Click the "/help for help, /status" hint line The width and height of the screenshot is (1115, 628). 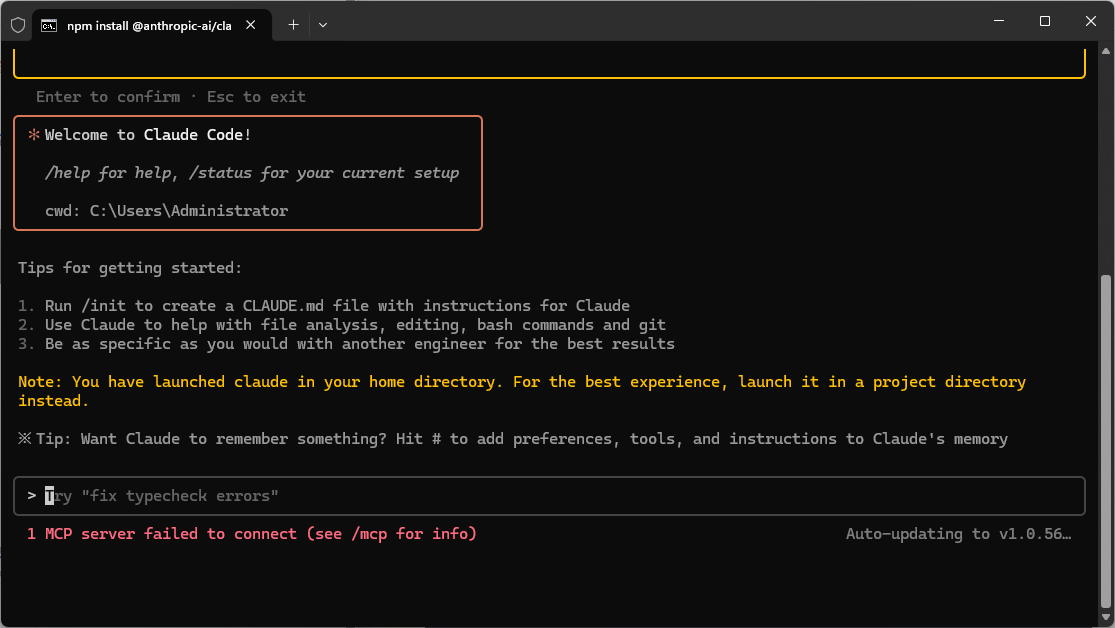pos(252,173)
